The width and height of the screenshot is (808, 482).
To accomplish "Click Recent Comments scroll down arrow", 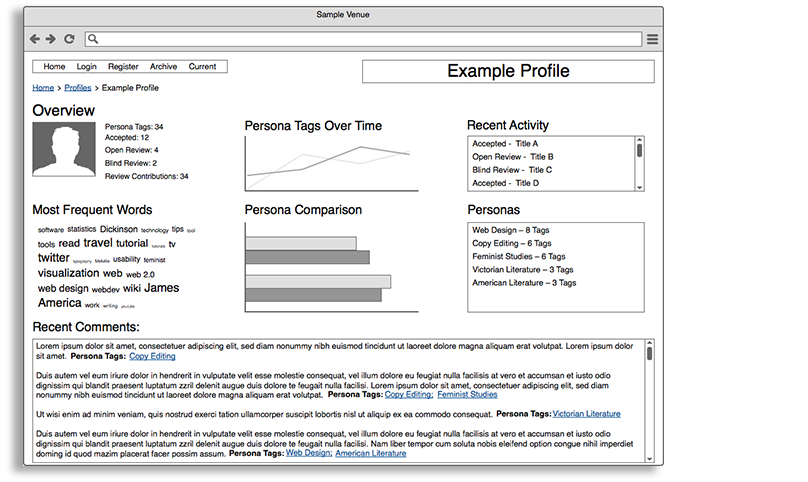I will [x=650, y=459].
